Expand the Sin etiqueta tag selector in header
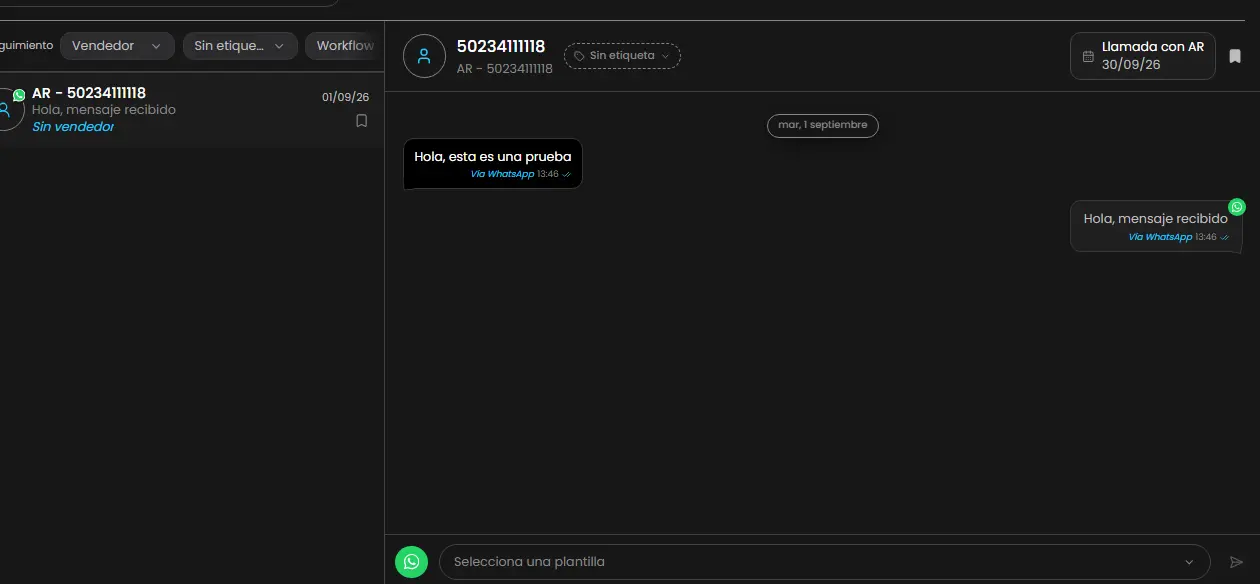This screenshot has height=584, width=1260. coord(622,56)
